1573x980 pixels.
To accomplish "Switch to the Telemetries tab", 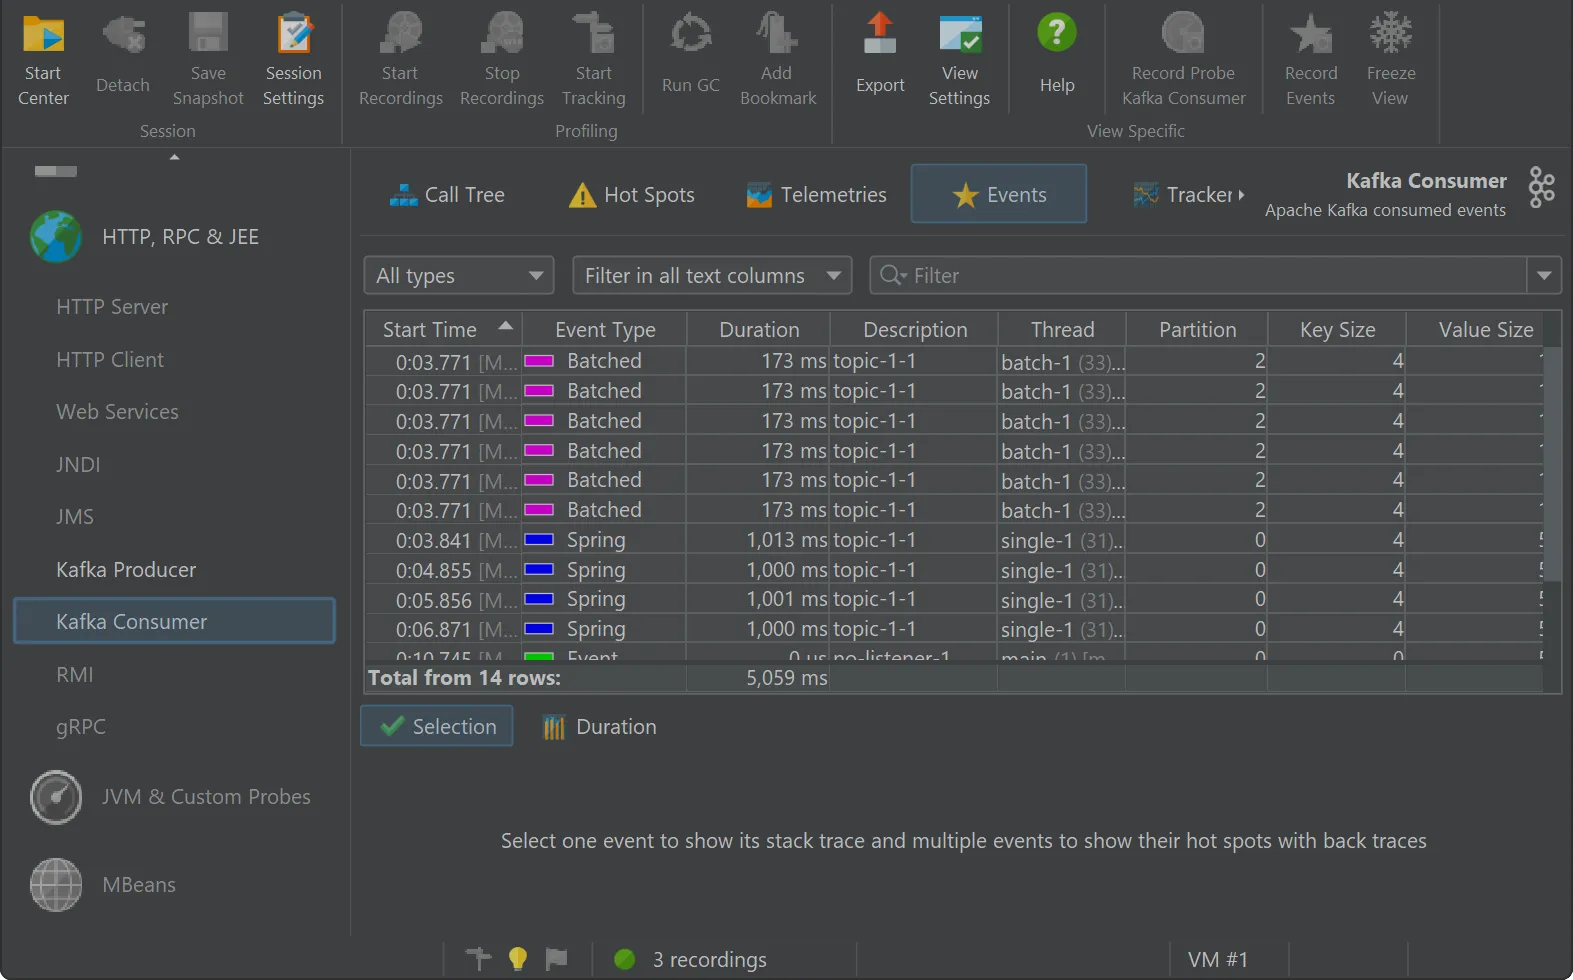I will pyautogui.click(x=816, y=195).
